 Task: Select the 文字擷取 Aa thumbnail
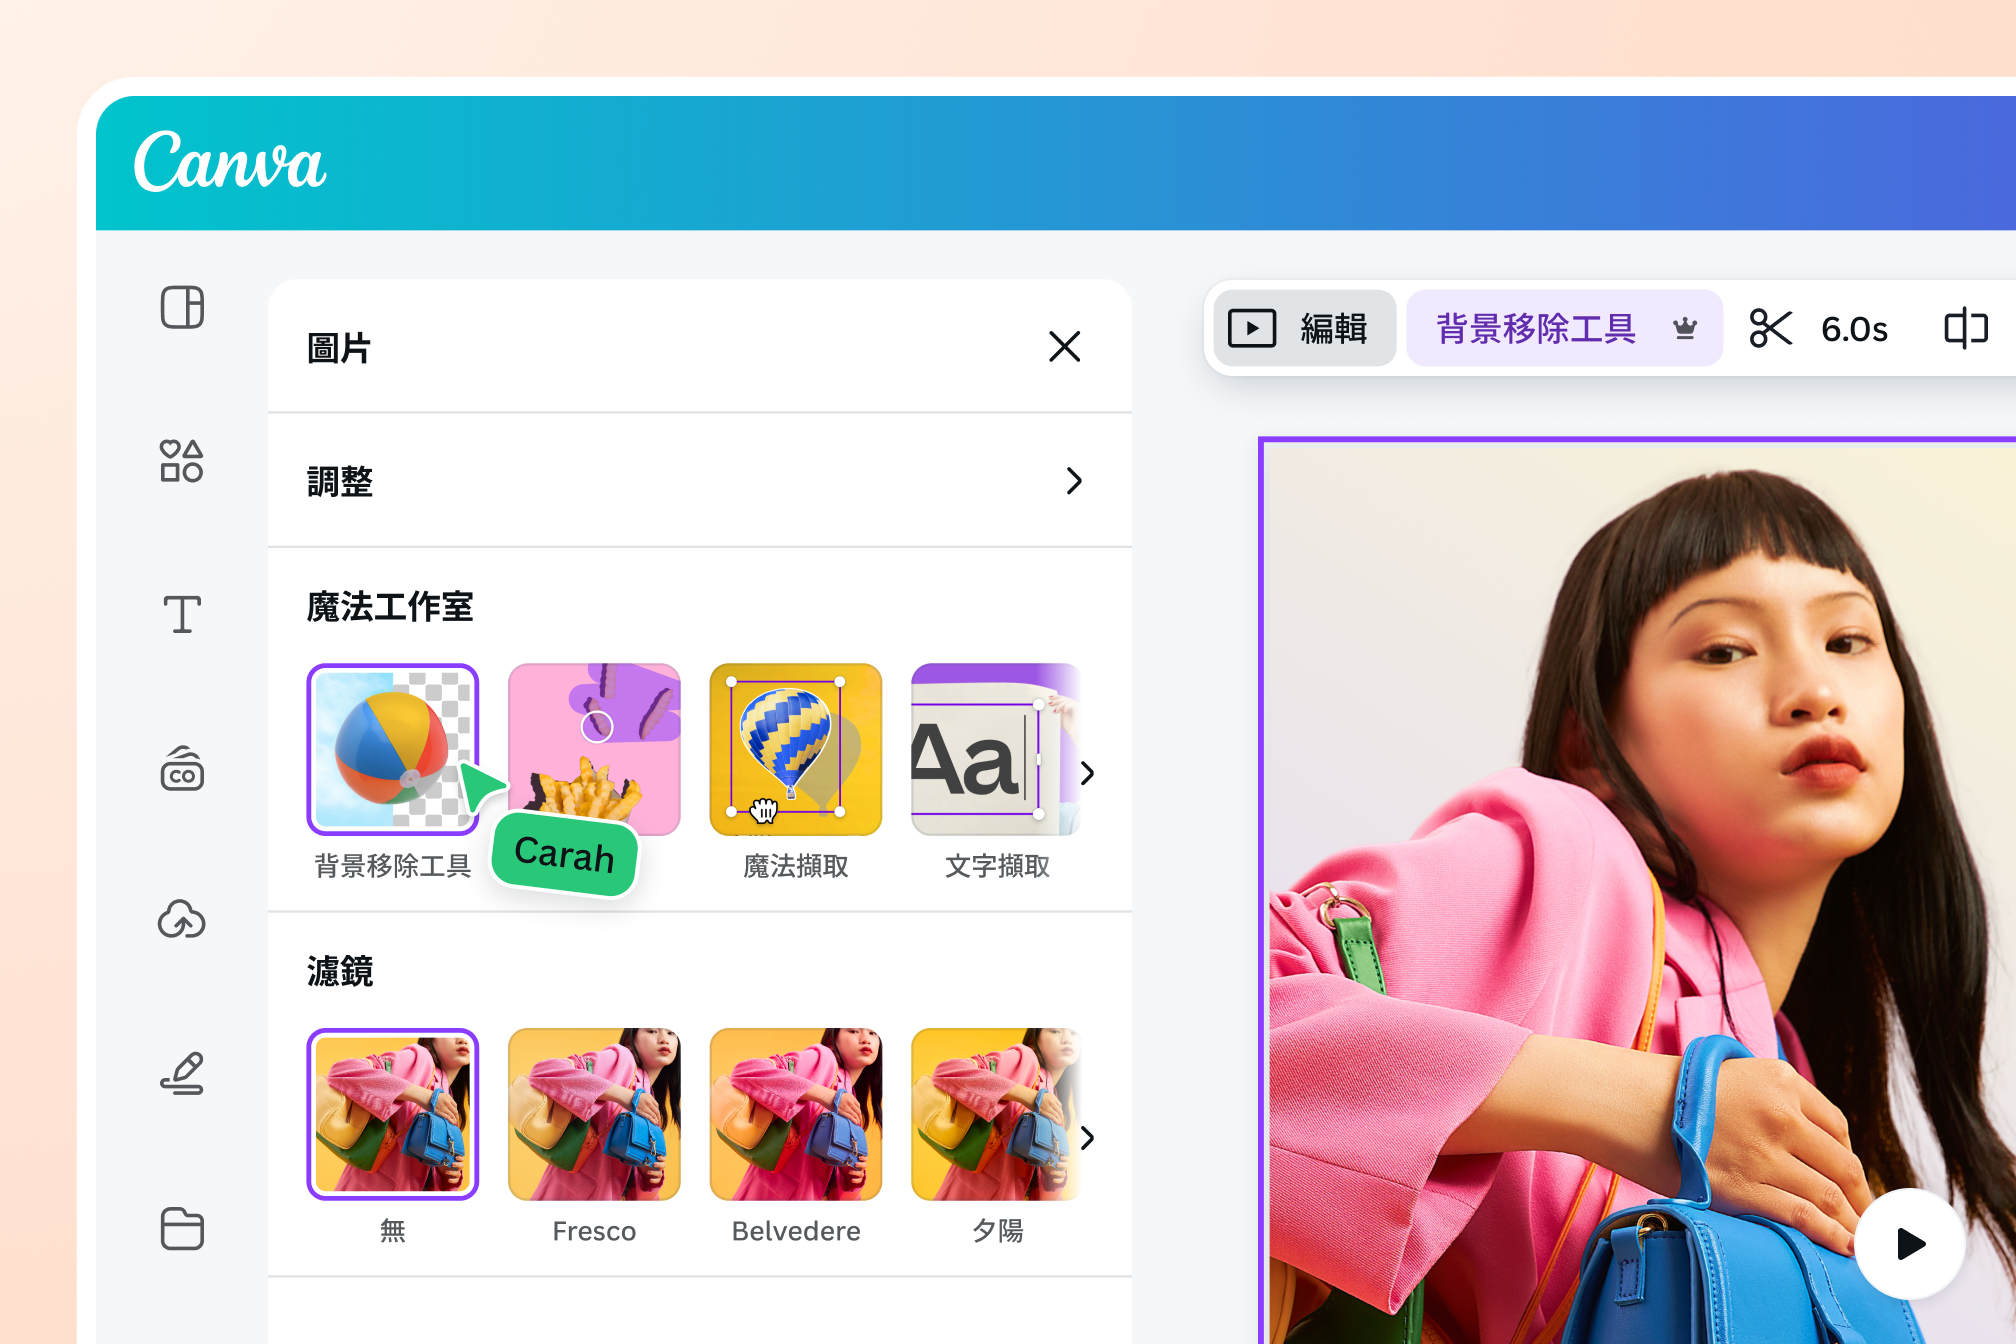point(996,749)
